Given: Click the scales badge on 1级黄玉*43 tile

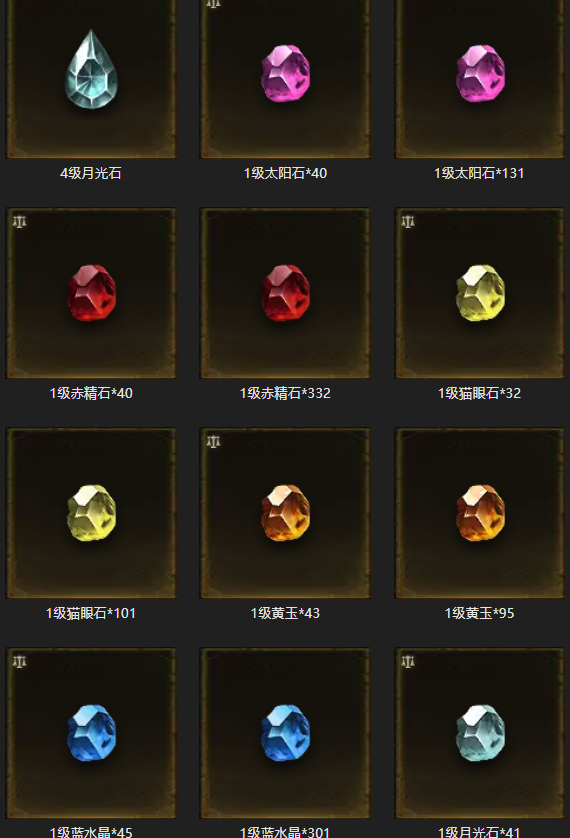Looking at the screenshot, I should (214, 441).
